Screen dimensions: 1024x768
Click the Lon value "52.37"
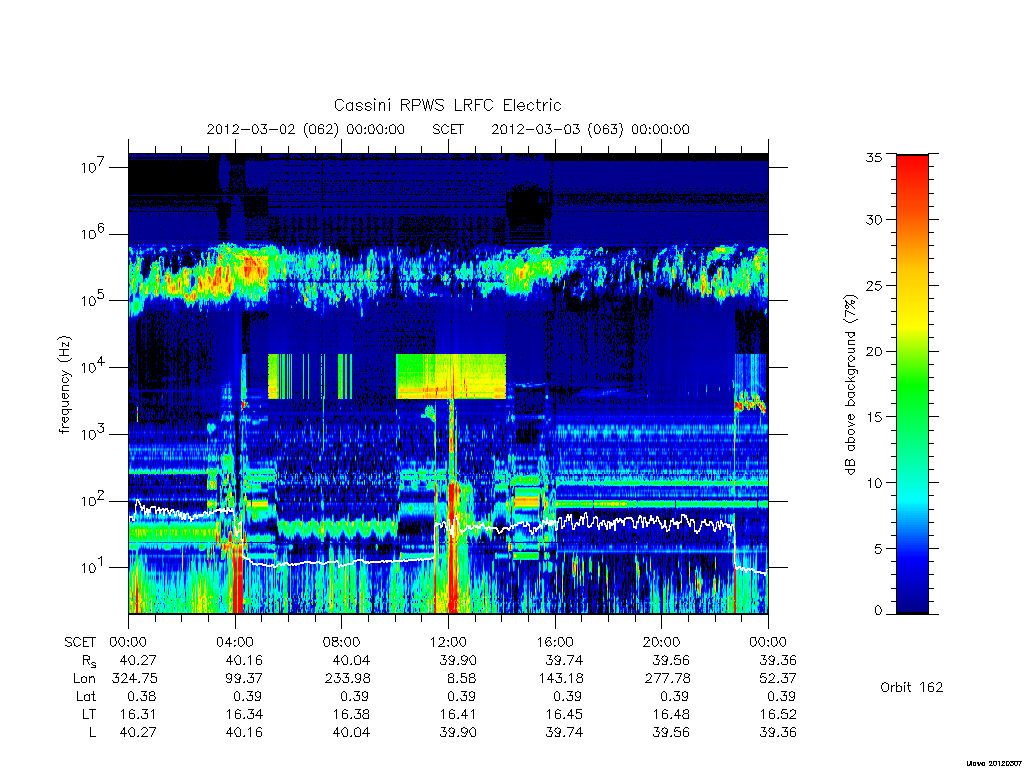tap(778, 678)
